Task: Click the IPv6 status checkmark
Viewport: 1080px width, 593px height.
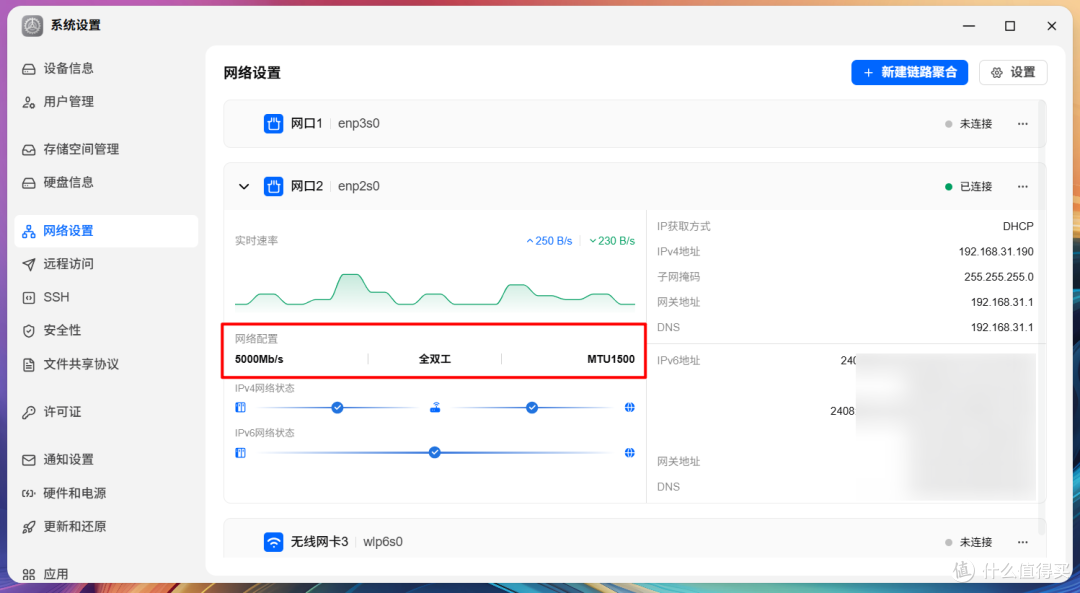Action: point(435,452)
